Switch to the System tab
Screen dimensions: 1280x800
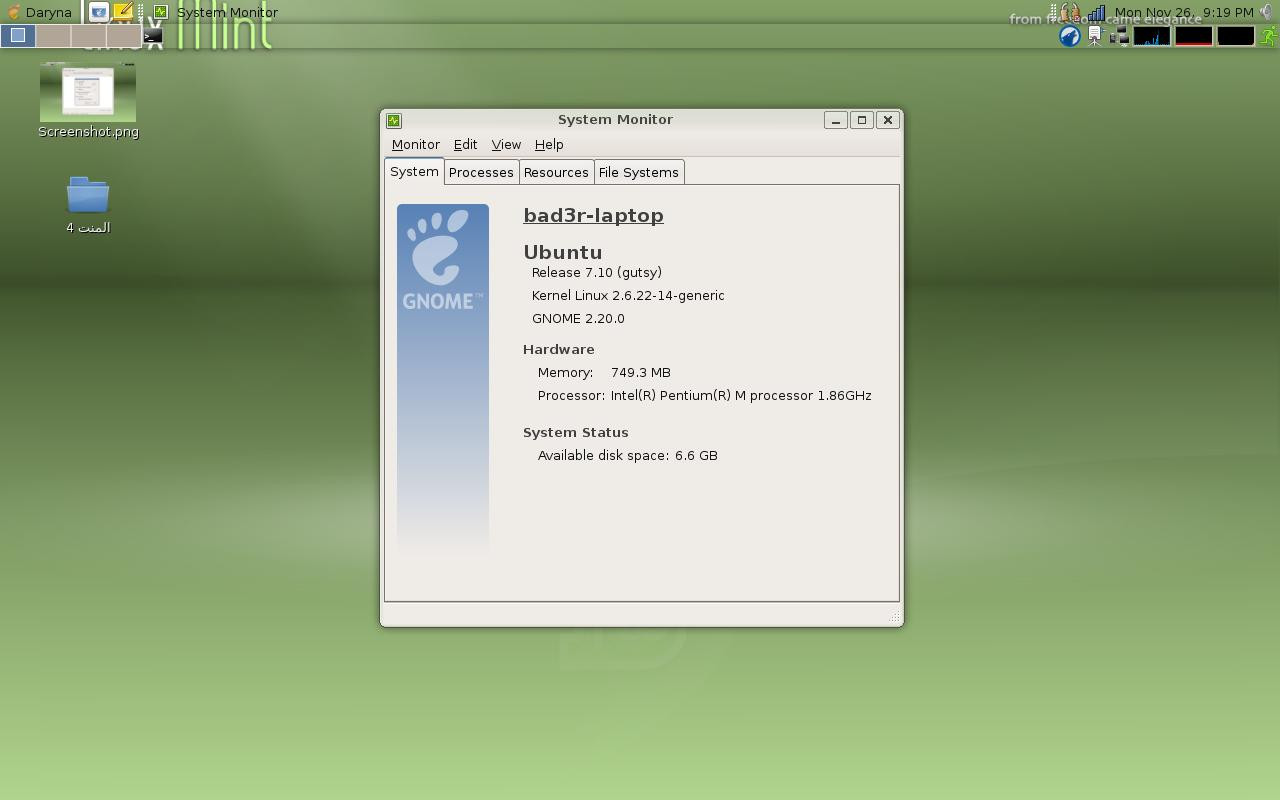(x=414, y=171)
